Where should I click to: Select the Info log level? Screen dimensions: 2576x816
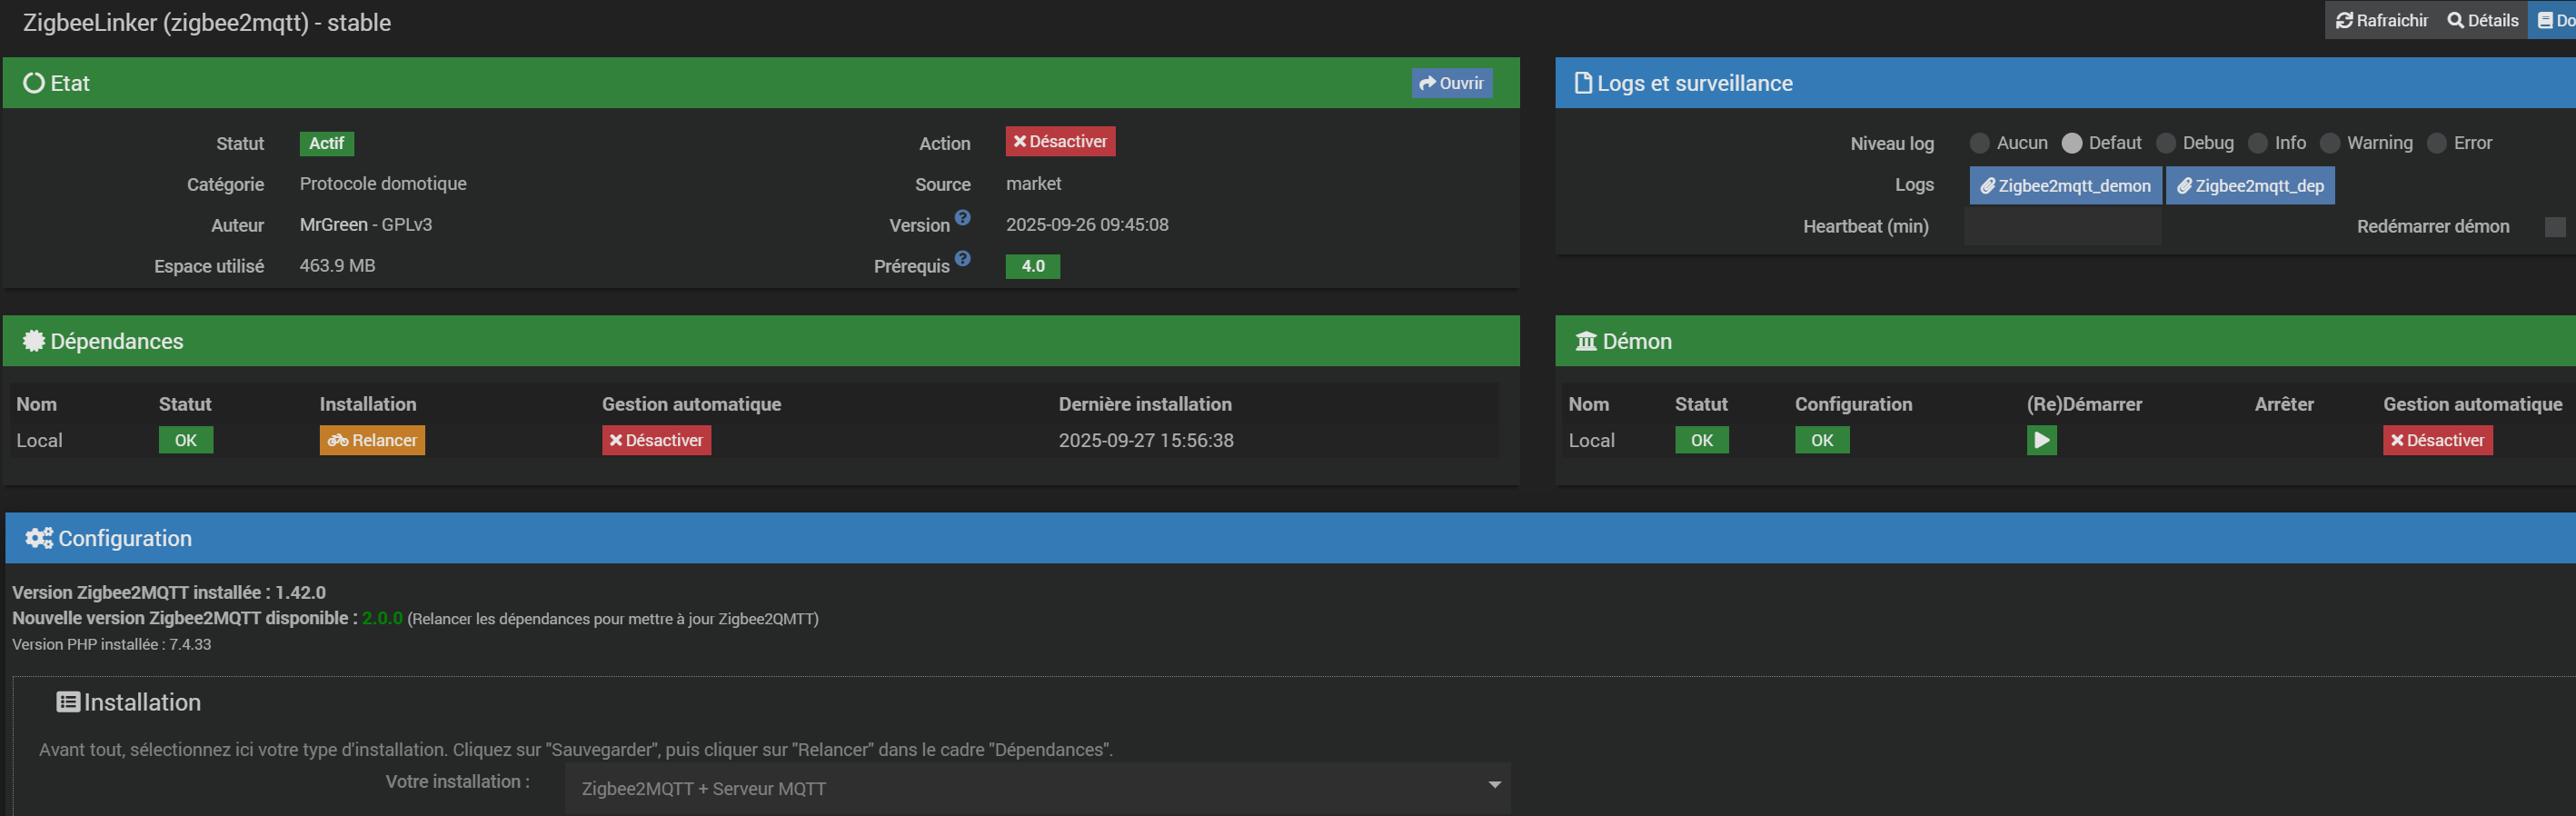tap(2257, 143)
